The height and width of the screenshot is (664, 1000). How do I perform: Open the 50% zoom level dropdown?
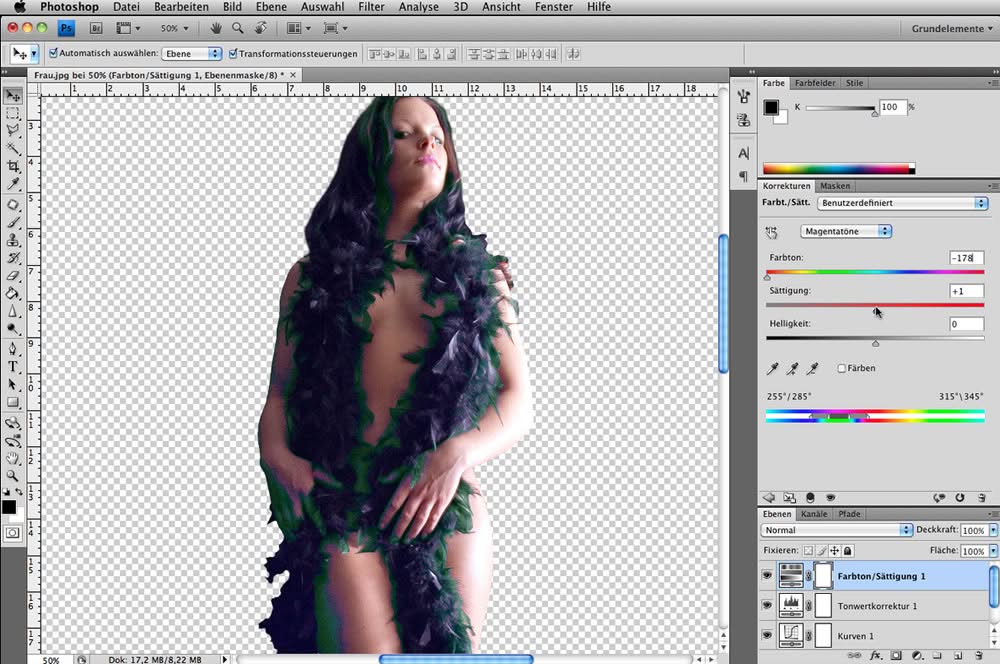pos(174,28)
